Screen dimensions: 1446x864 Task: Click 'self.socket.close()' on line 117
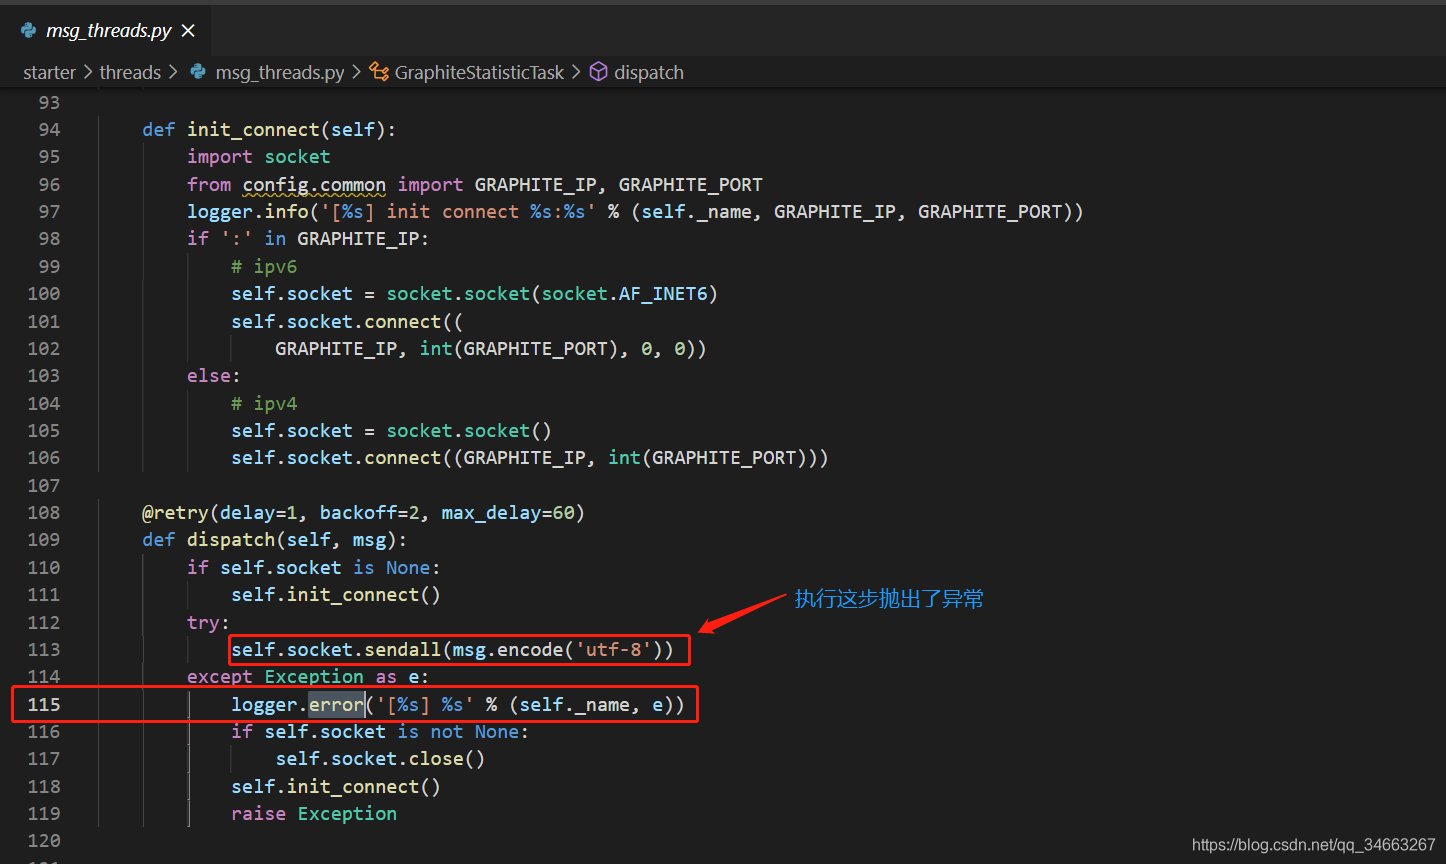pyautogui.click(x=380, y=759)
